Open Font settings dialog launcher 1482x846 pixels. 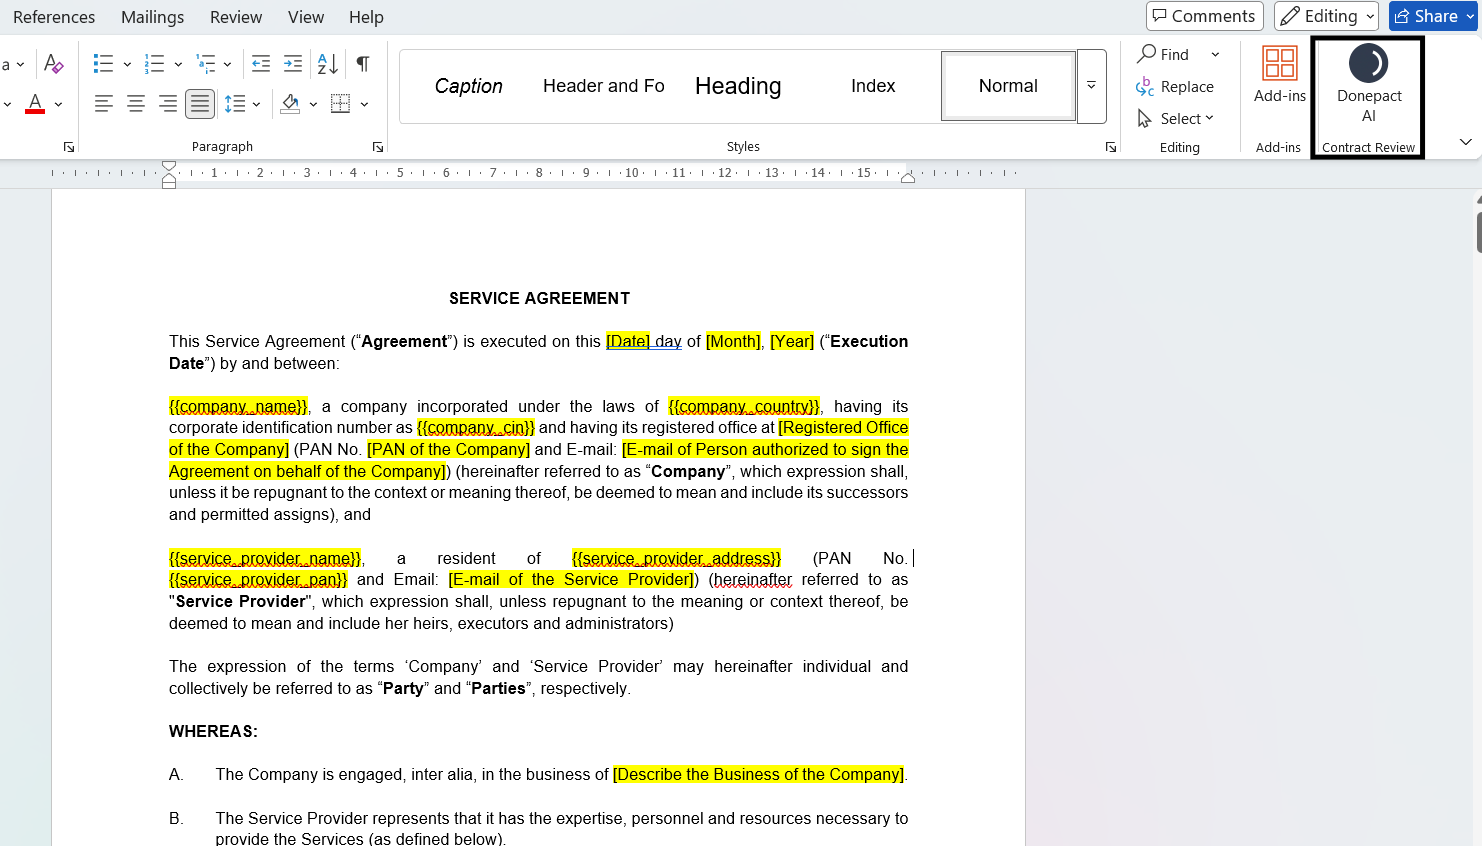[69, 147]
